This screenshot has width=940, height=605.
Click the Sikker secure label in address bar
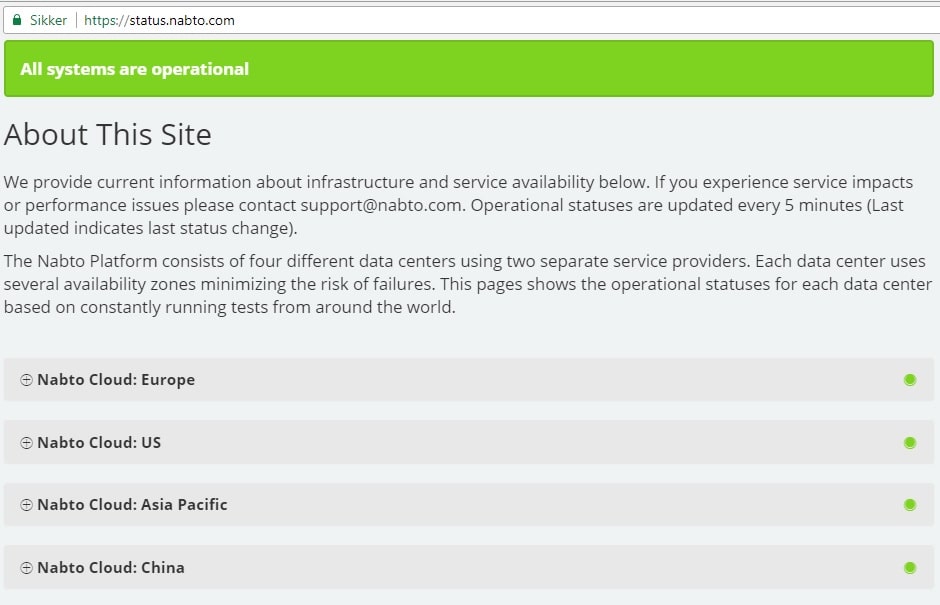coord(49,20)
